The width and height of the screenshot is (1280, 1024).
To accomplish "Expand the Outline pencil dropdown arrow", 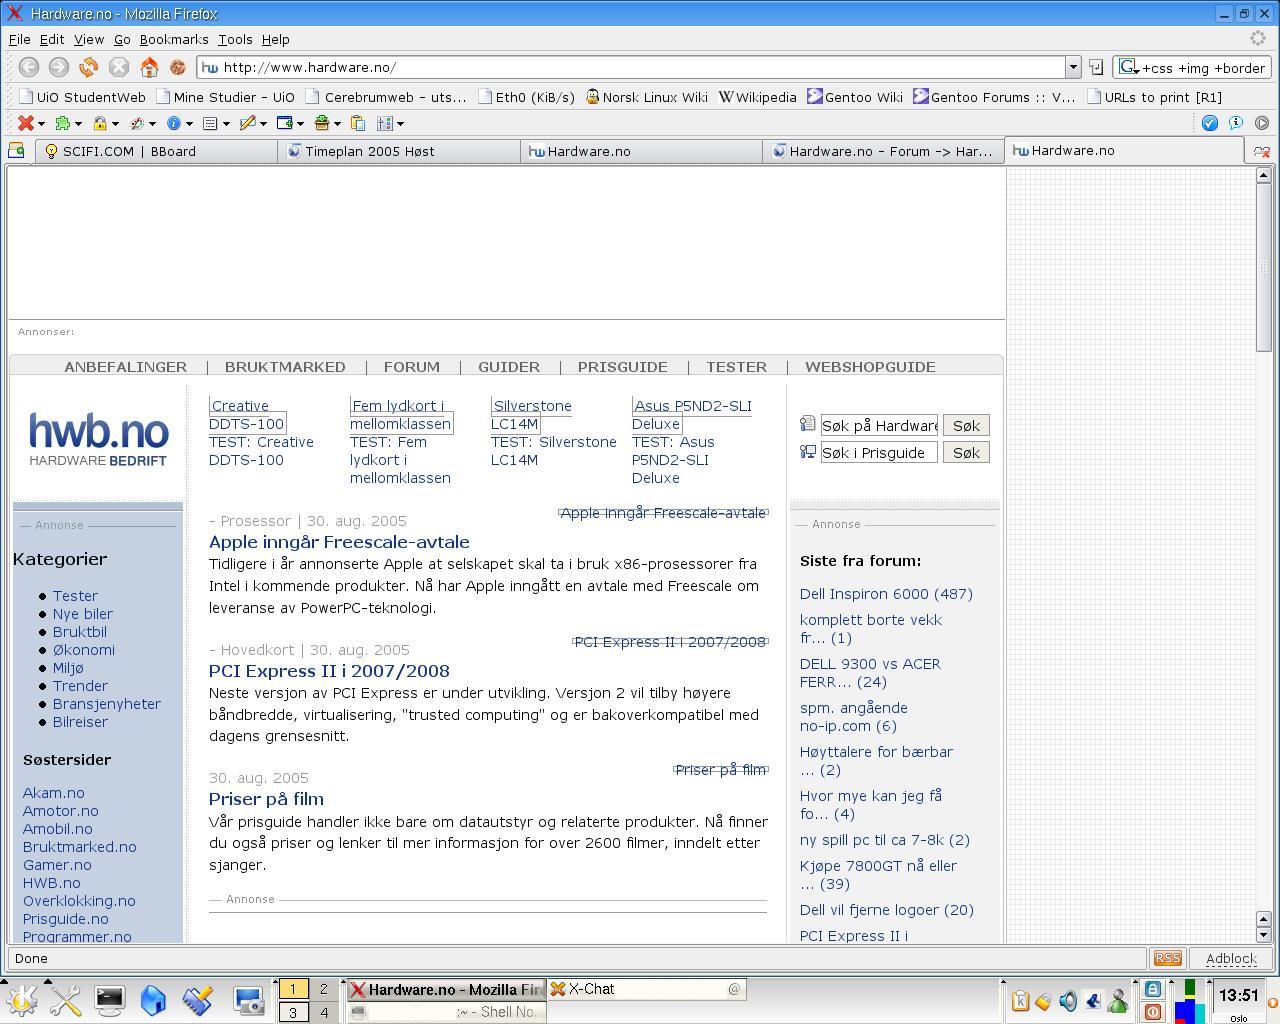I will point(263,124).
